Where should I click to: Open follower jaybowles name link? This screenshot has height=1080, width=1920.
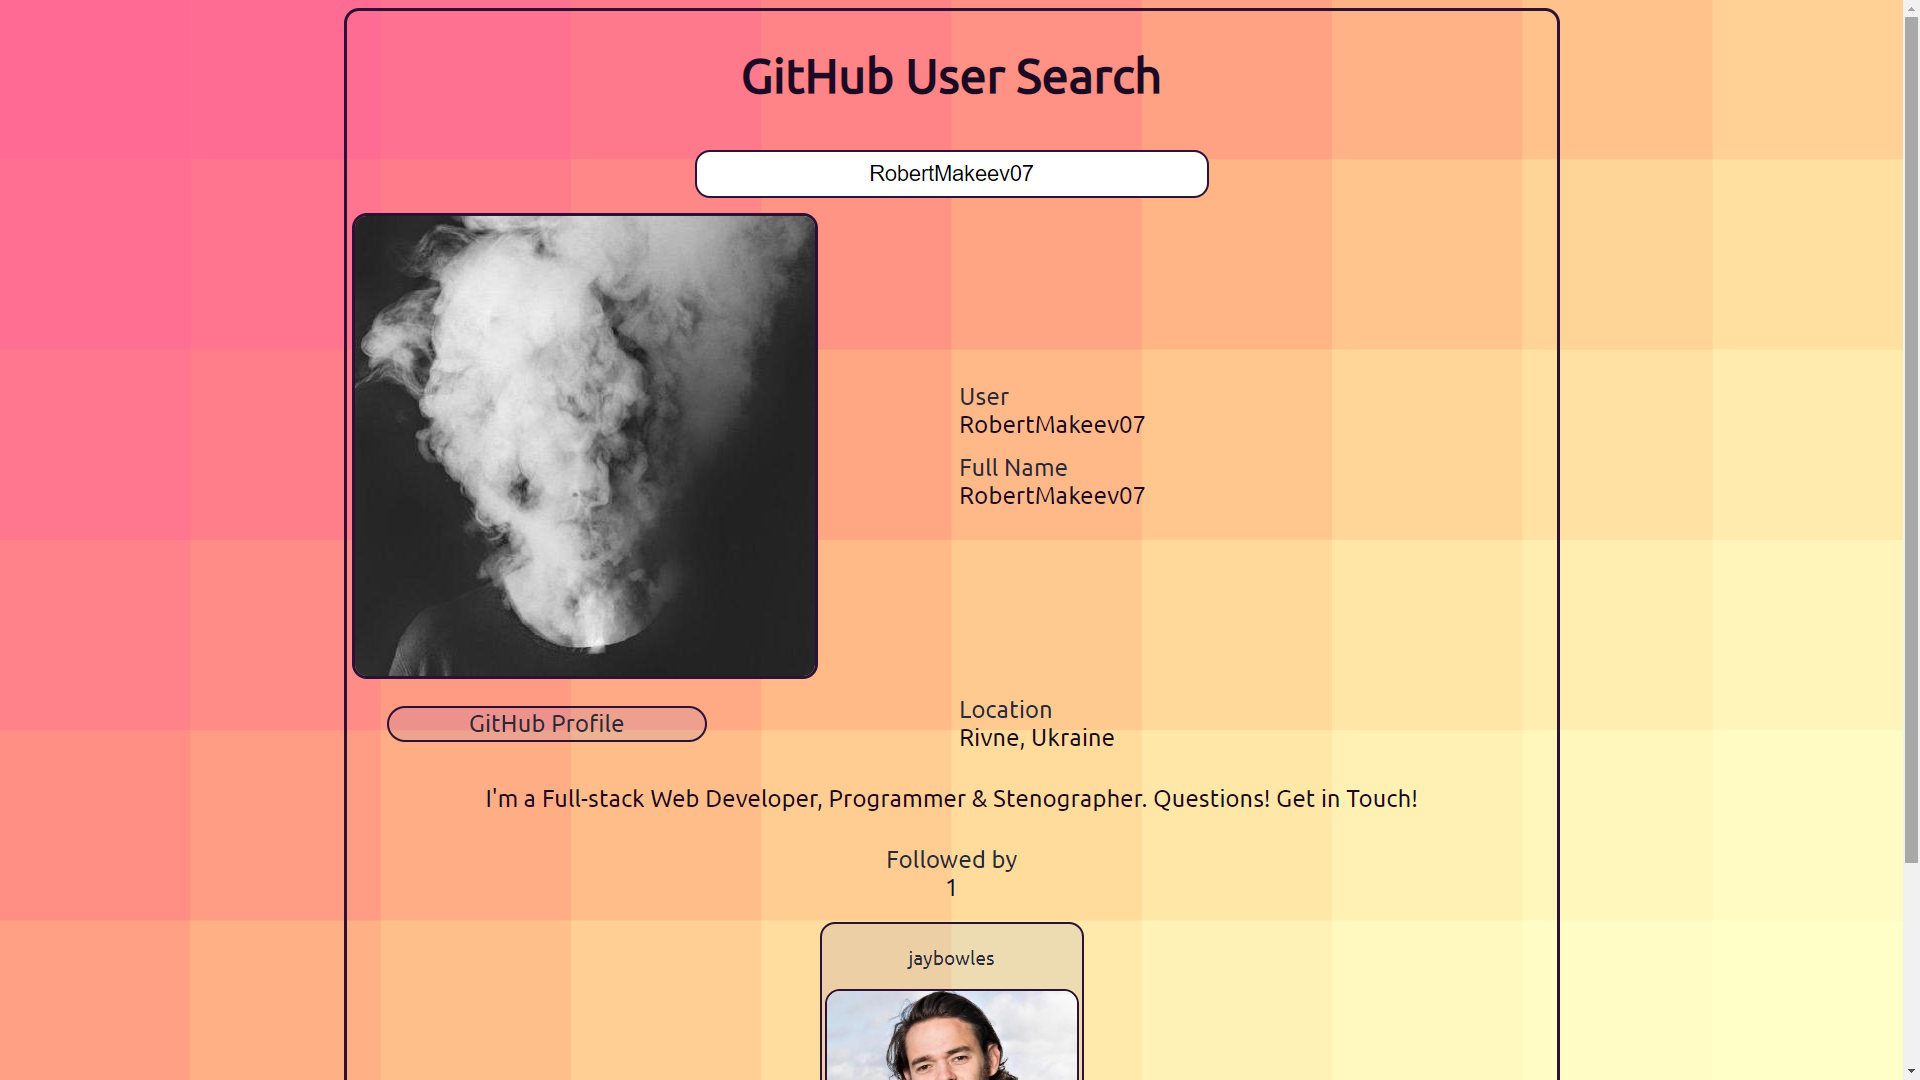click(x=951, y=958)
